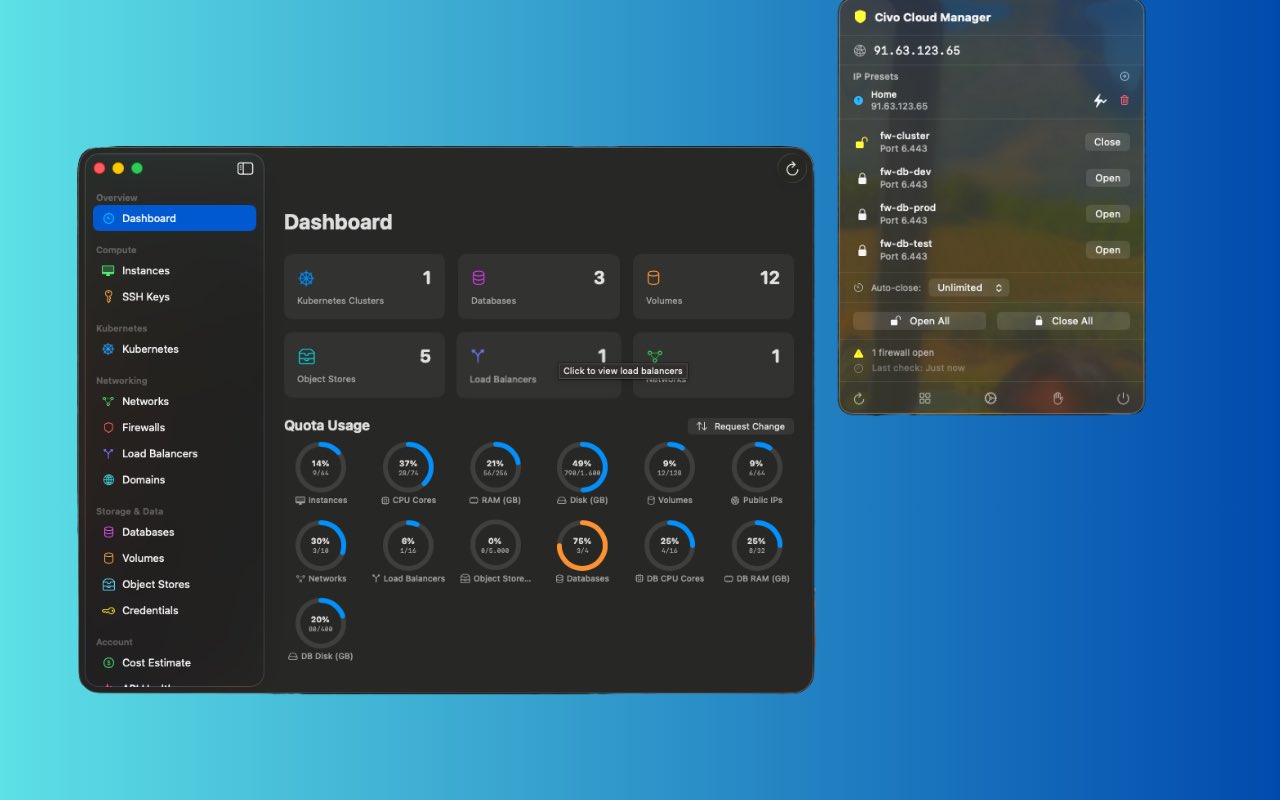Click the orange Databases 75% quota ring
Viewport: 1280px width, 800px height.
(x=582, y=545)
